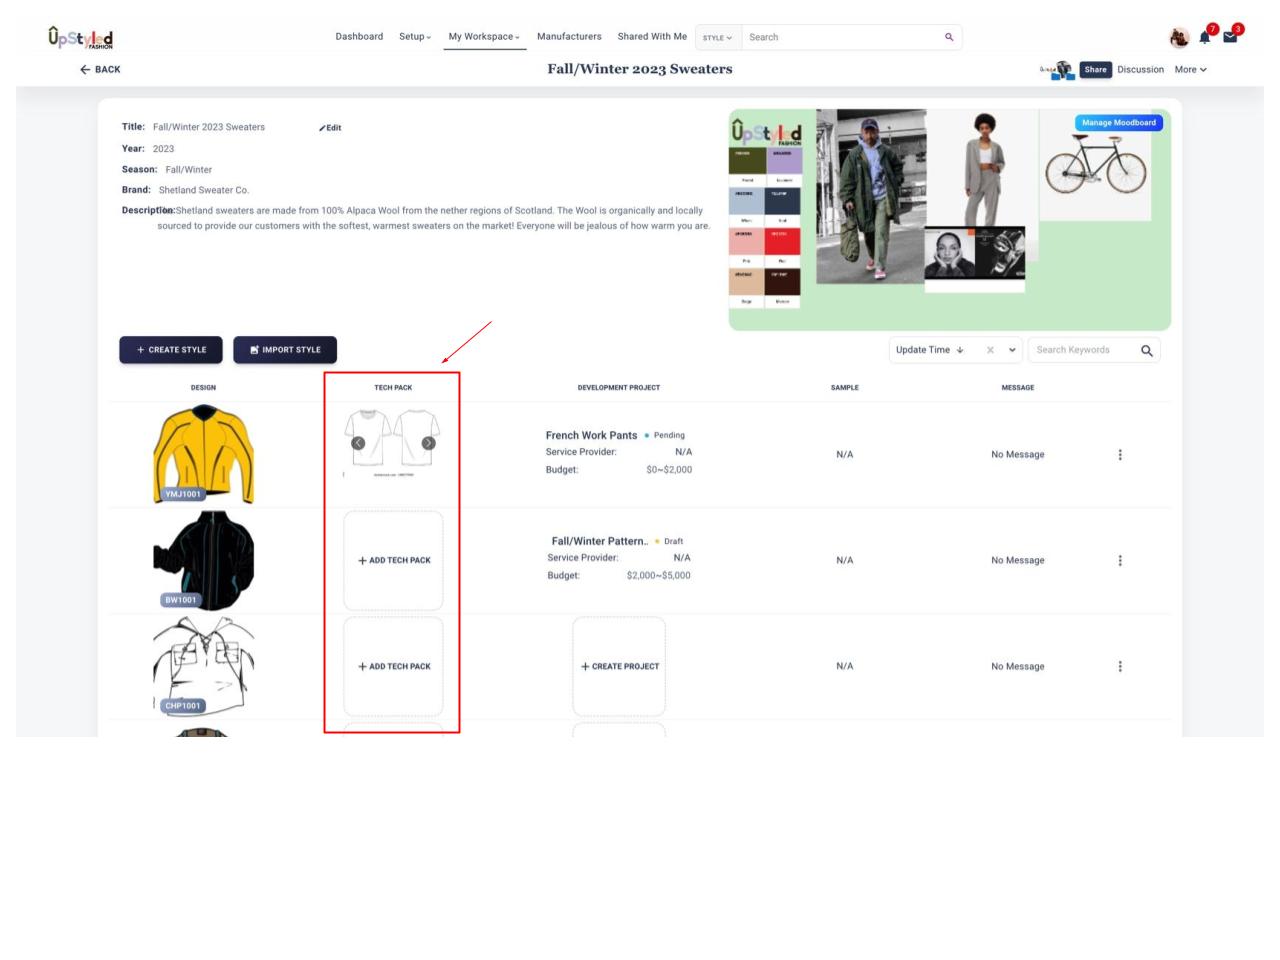The height and width of the screenshot is (960, 1280).
Task: Go to the Manufacturers page
Action: point(569,37)
